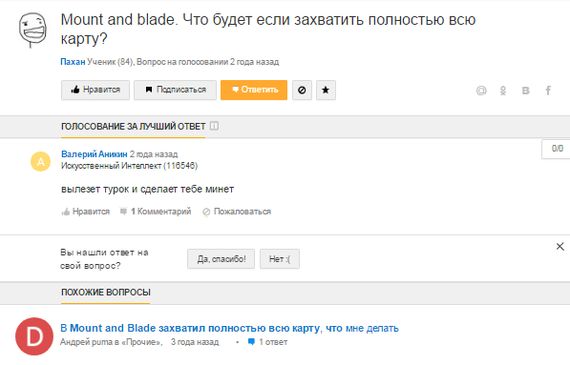Close the feedback prompt with X
Image resolution: width=570 pixels, height=365 pixels.
click(560, 246)
